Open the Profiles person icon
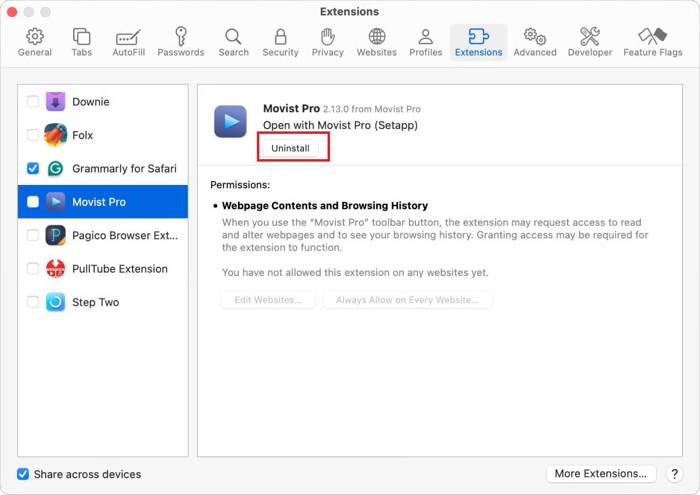Screen dimensions: 700x495 click(426, 37)
